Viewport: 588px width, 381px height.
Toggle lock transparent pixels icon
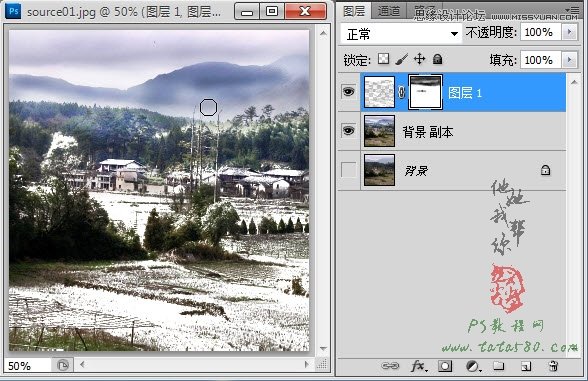pos(383,59)
